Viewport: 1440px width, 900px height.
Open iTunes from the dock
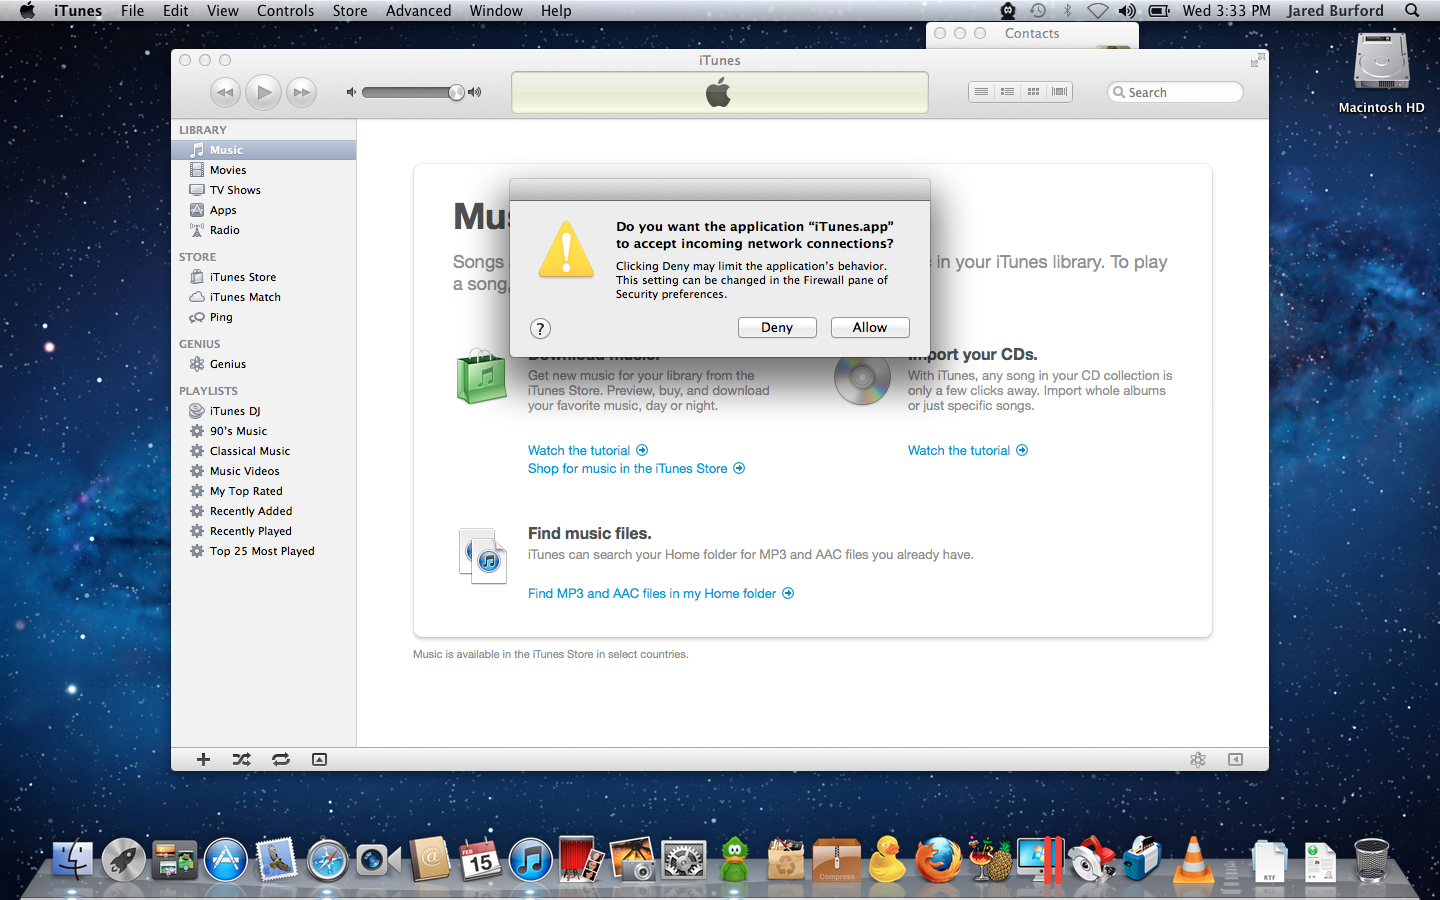tap(530, 860)
